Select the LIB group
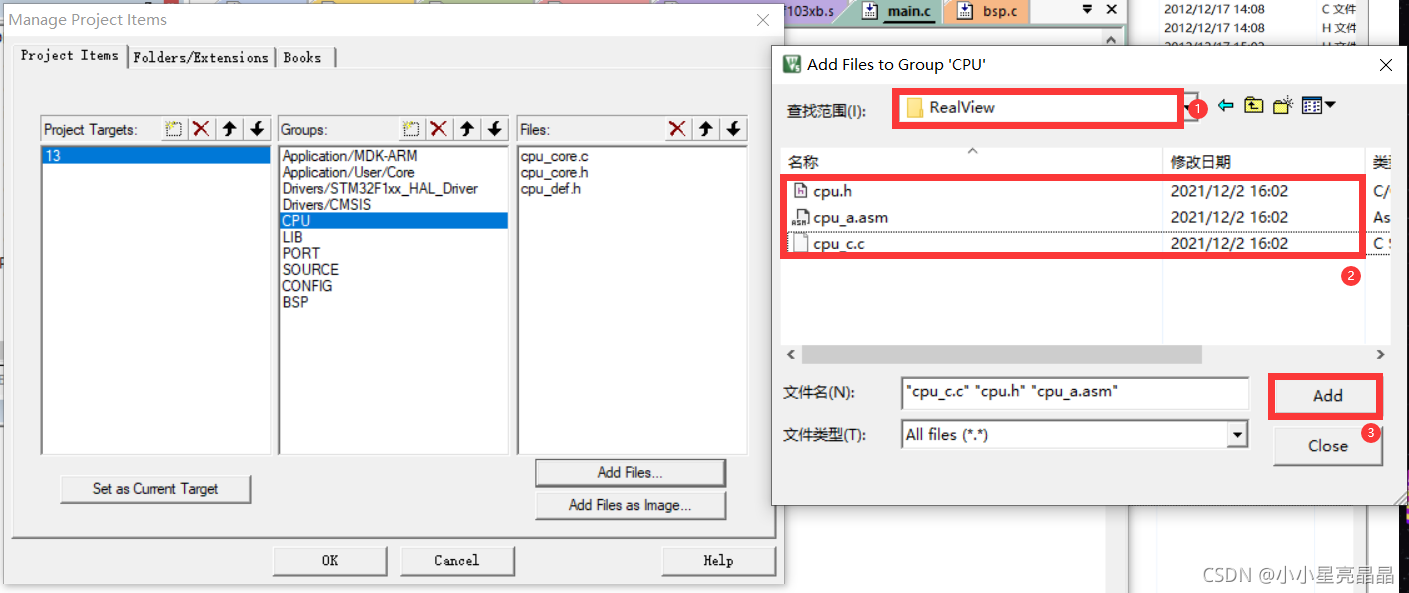This screenshot has height=593, width=1409. coord(292,237)
